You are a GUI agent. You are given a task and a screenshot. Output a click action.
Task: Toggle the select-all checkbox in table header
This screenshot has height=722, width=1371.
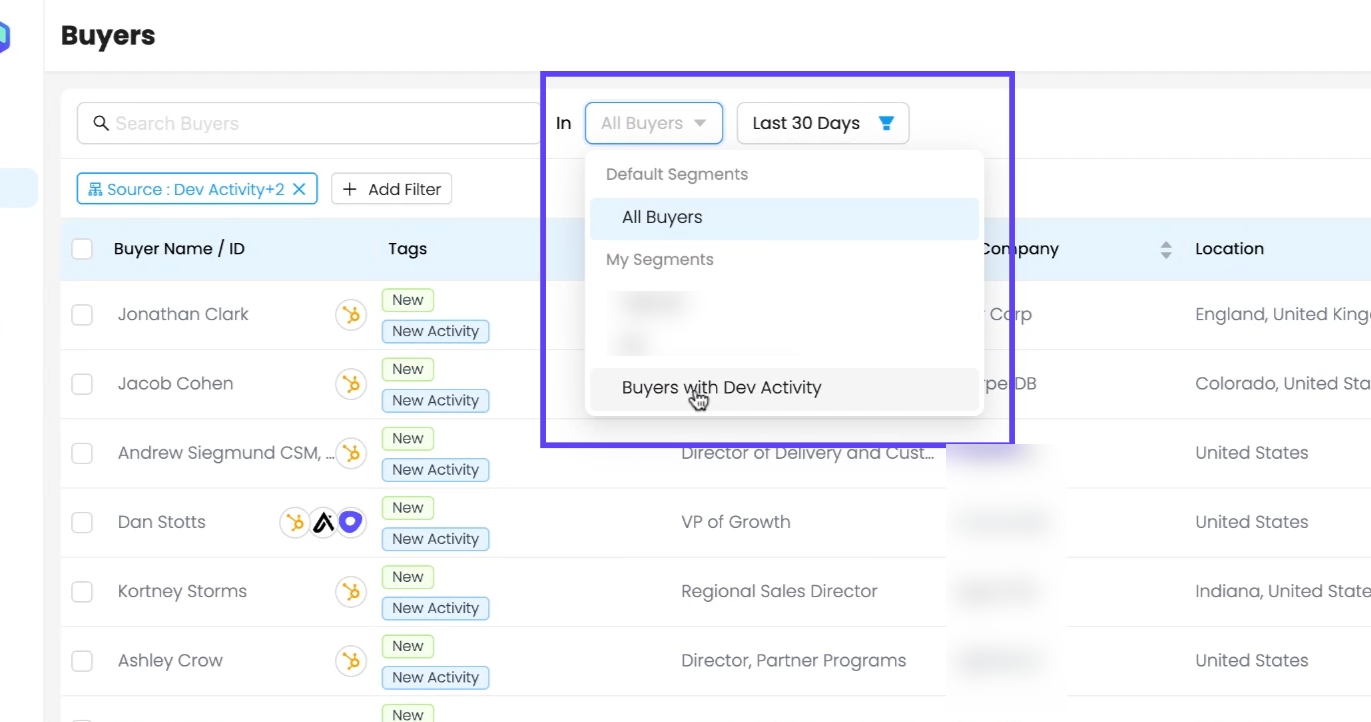82,249
